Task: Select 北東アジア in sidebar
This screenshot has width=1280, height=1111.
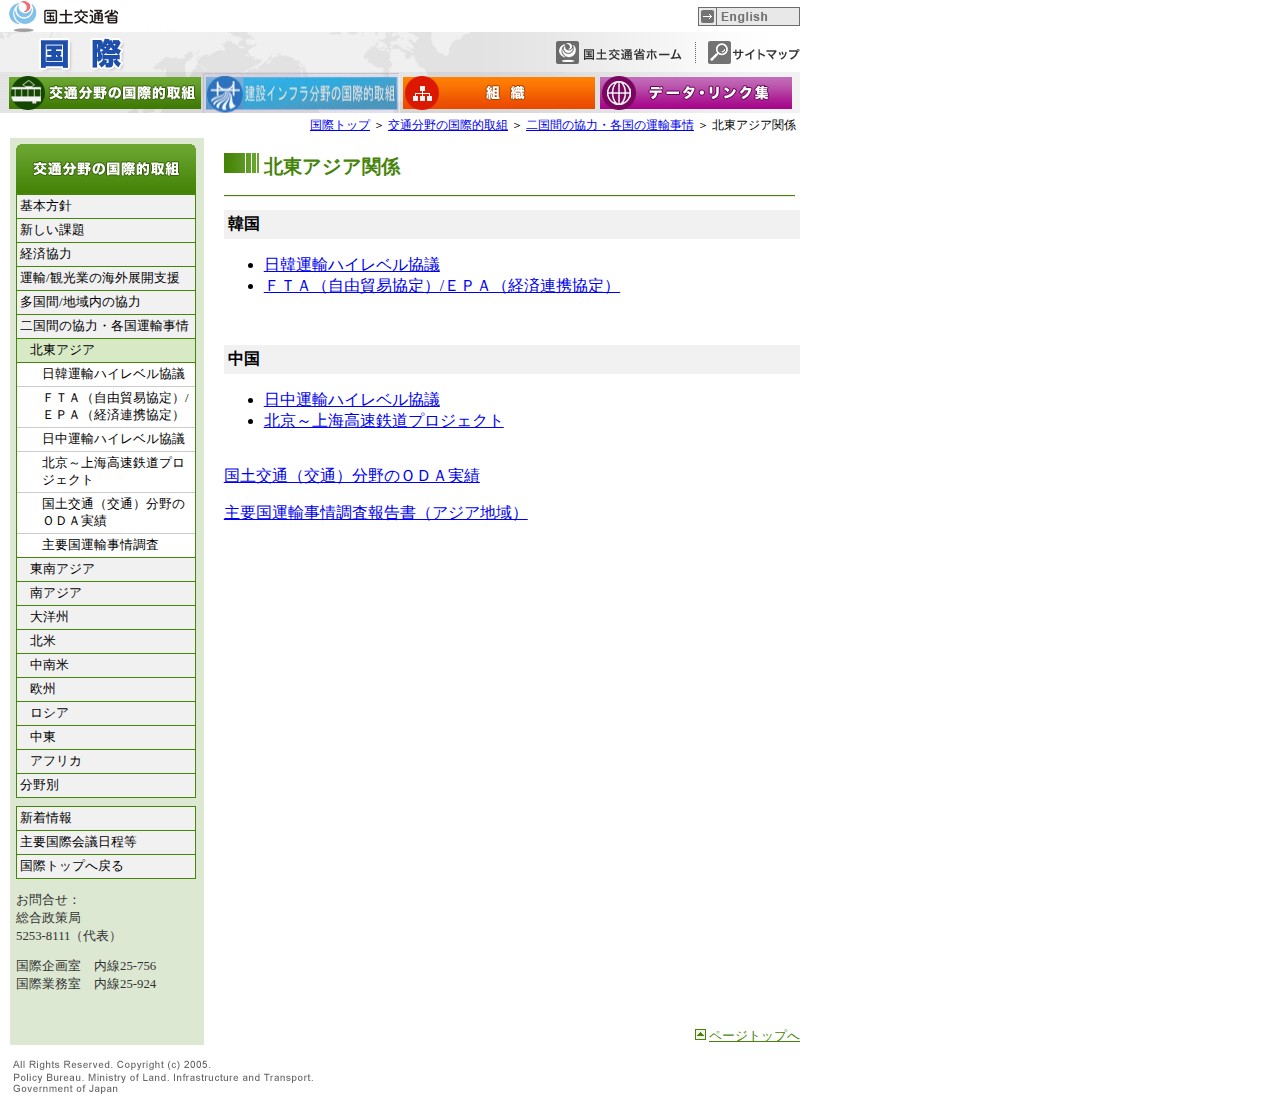Action: (x=106, y=350)
